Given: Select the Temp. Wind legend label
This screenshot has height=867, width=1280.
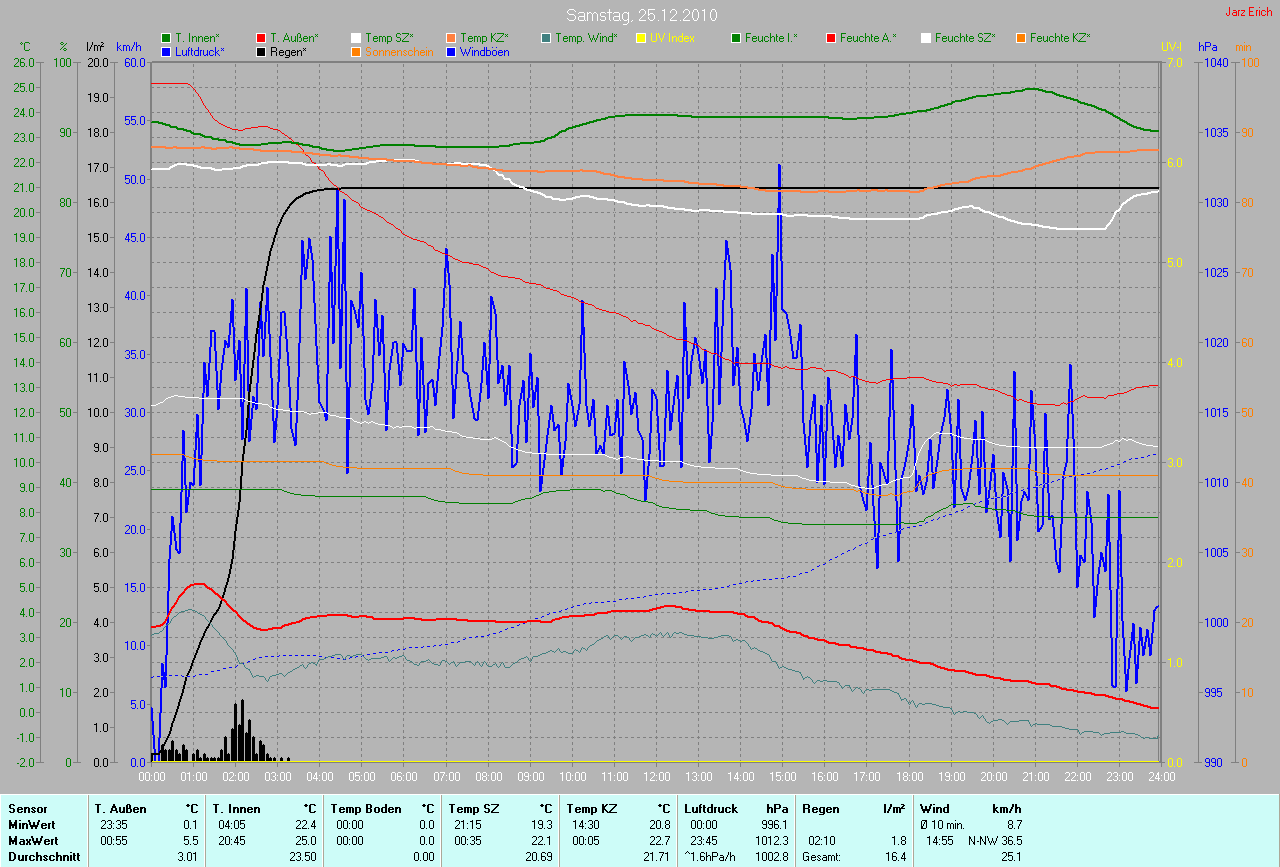Looking at the screenshot, I should (585, 38).
